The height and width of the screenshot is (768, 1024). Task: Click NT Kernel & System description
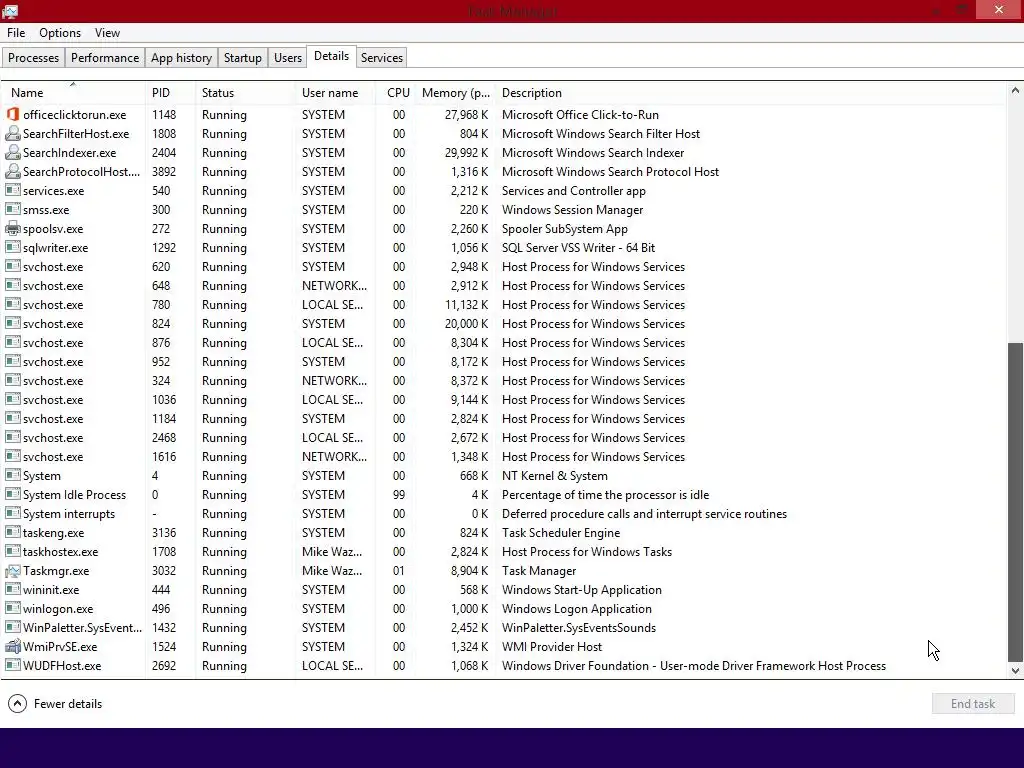tap(554, 475)
